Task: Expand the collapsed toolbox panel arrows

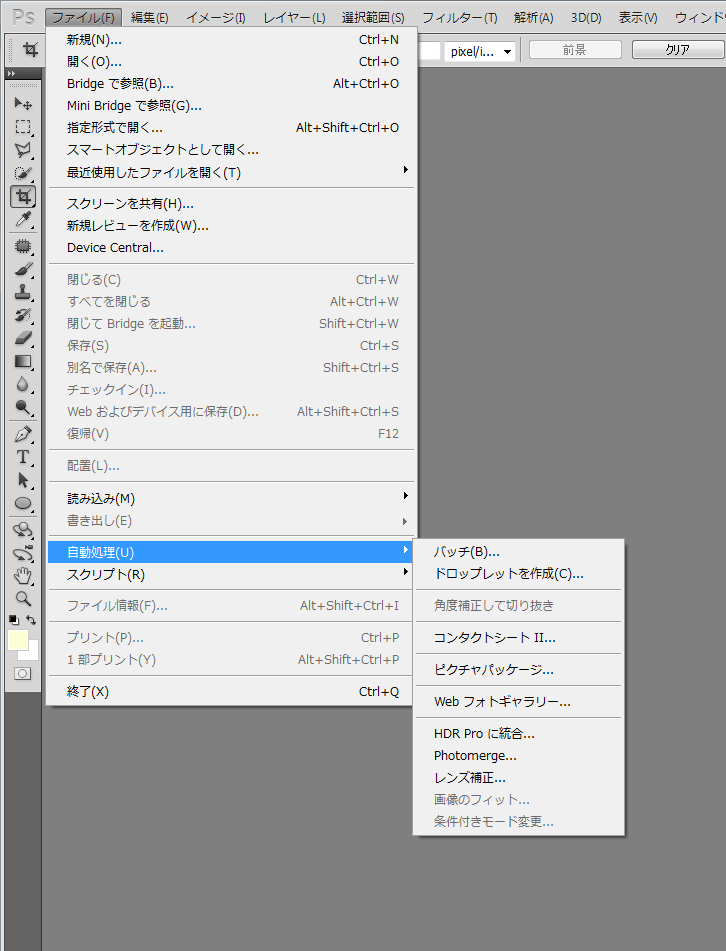Action: pyautogui.click(x=11, y=73)
